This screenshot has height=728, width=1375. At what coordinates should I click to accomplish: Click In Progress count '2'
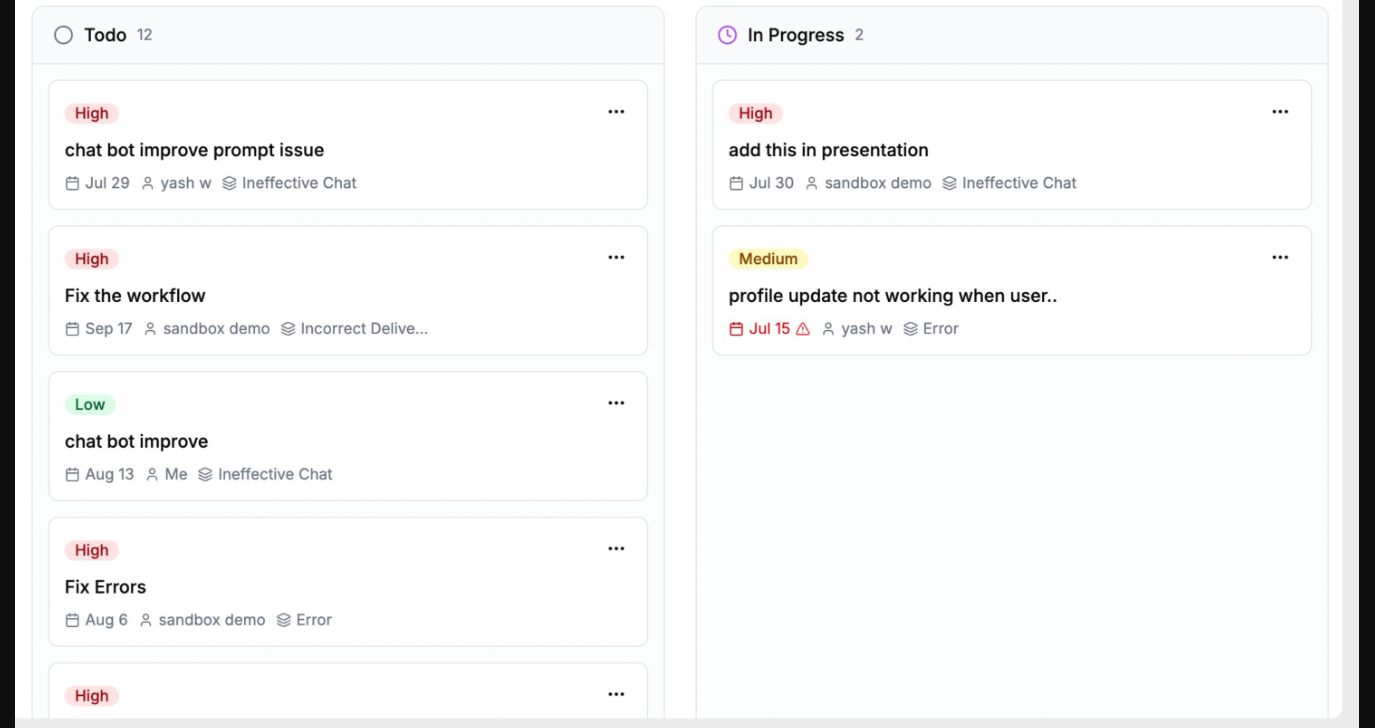tap(859, 35)
